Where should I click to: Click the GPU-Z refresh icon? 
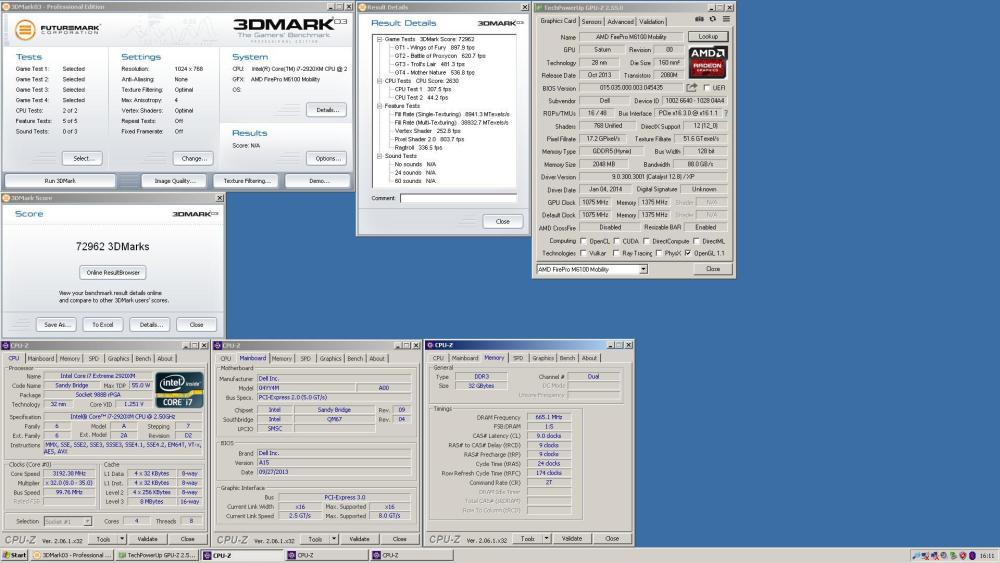pos(712,19)
